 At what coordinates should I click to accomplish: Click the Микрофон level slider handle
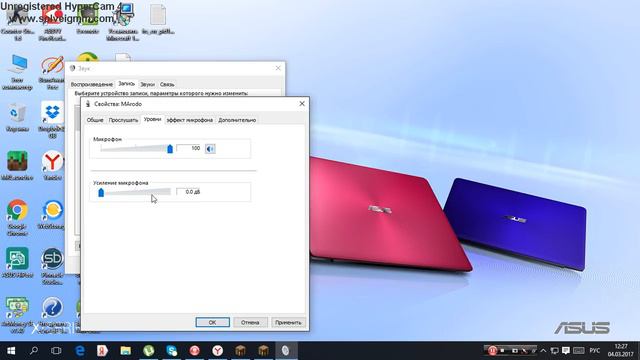tap(170, 149)
